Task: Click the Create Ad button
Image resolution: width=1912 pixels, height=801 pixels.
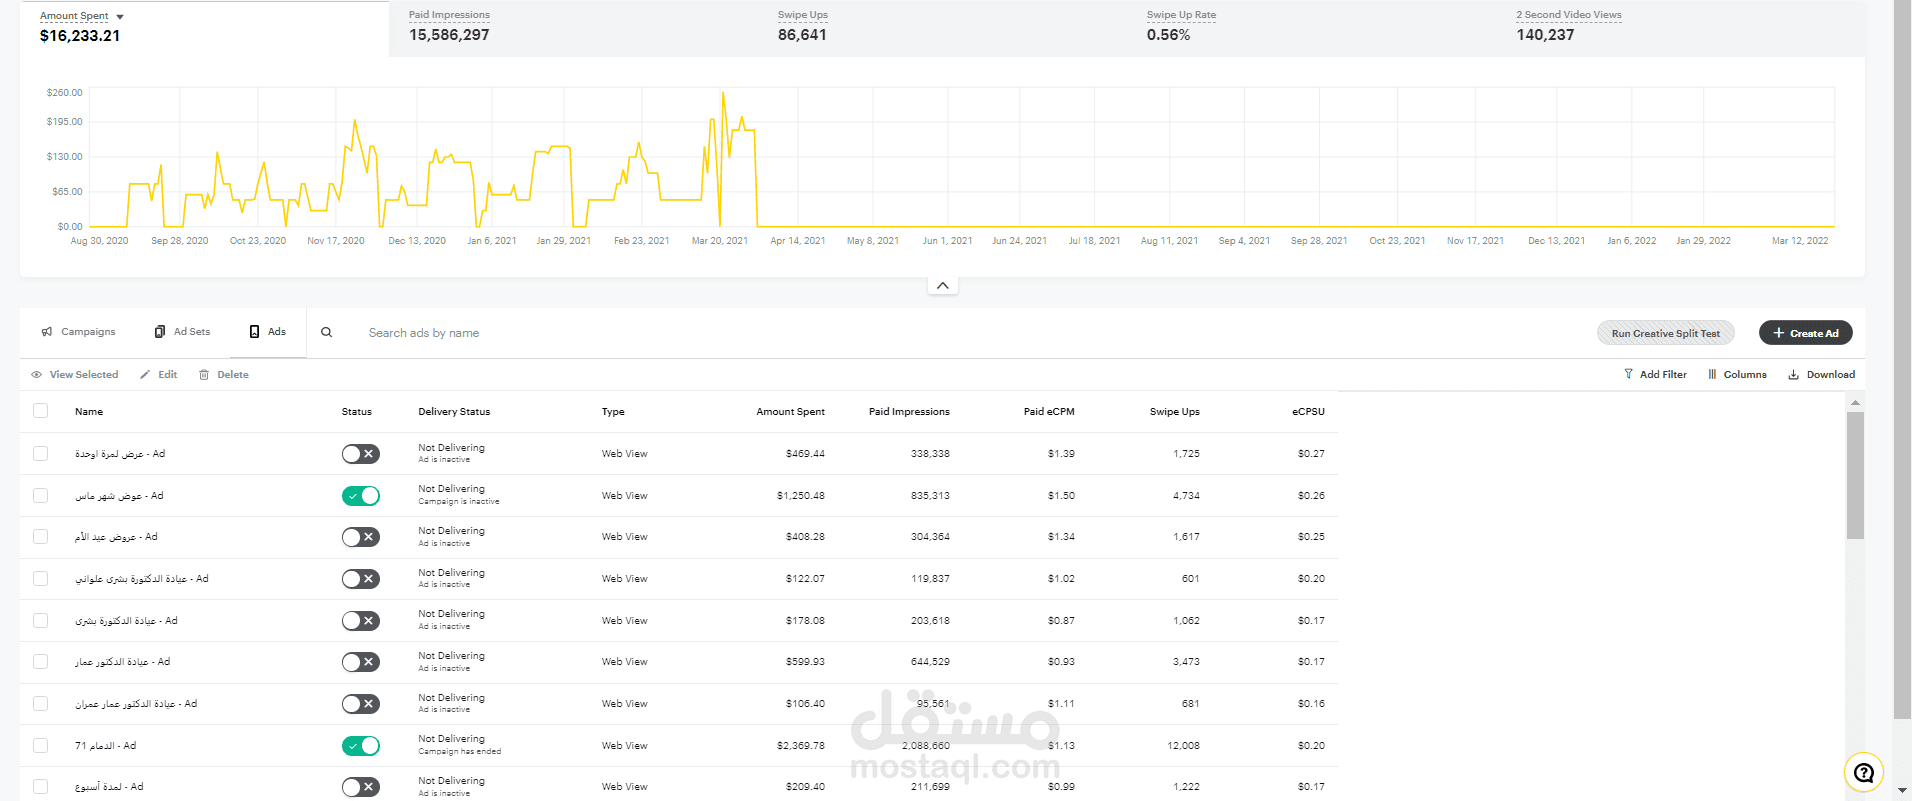Action: [x=1806, y=333]
